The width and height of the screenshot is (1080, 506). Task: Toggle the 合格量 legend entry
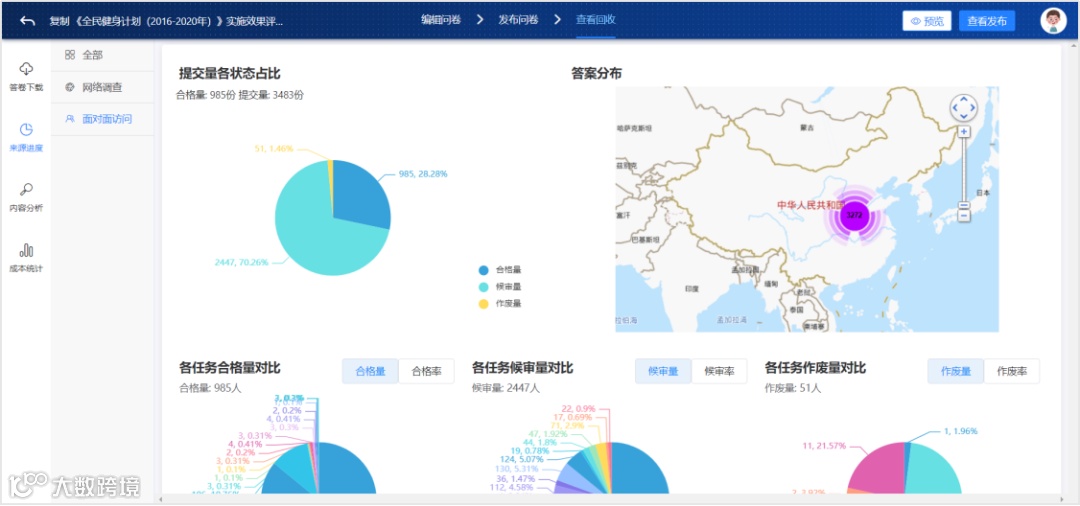click(x=501, y=270)
